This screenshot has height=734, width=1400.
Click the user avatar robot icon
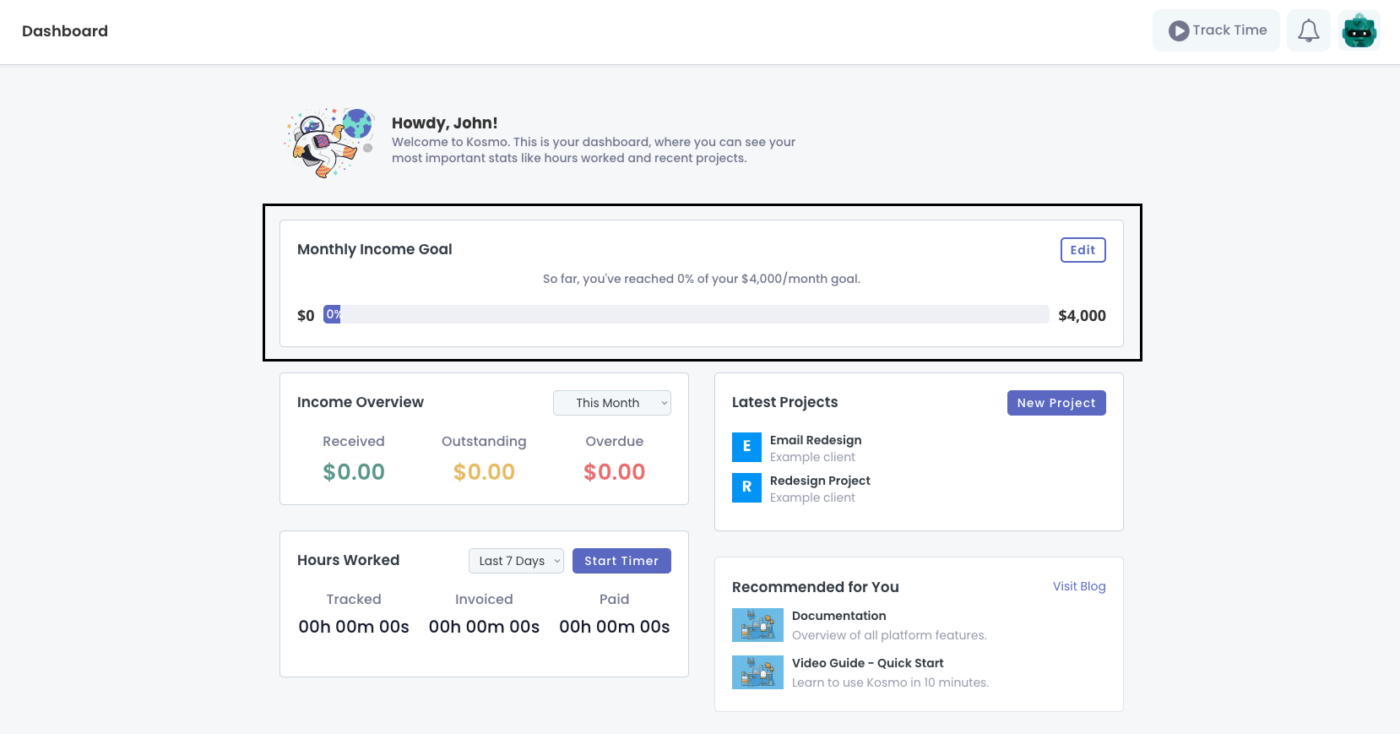pos(1359,31)
